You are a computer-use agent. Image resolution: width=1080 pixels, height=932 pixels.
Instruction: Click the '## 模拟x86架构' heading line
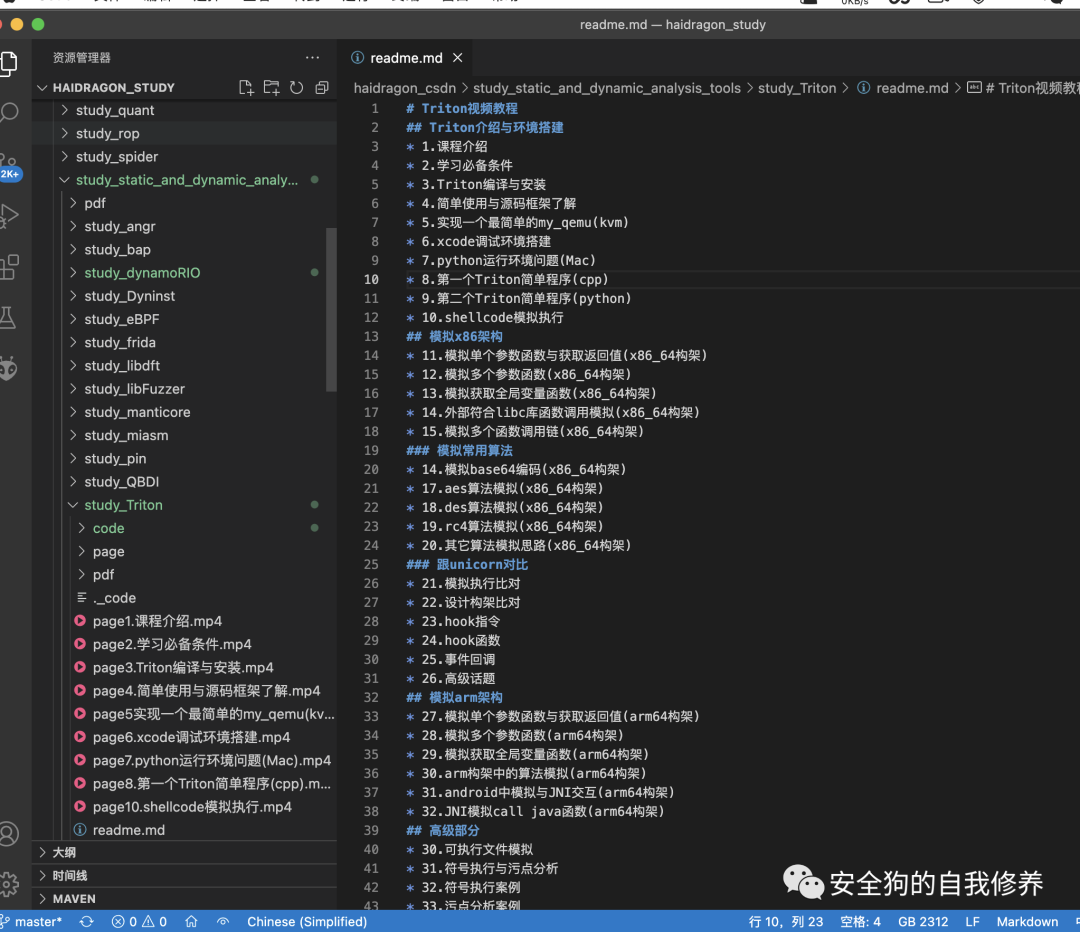[454, 336]
